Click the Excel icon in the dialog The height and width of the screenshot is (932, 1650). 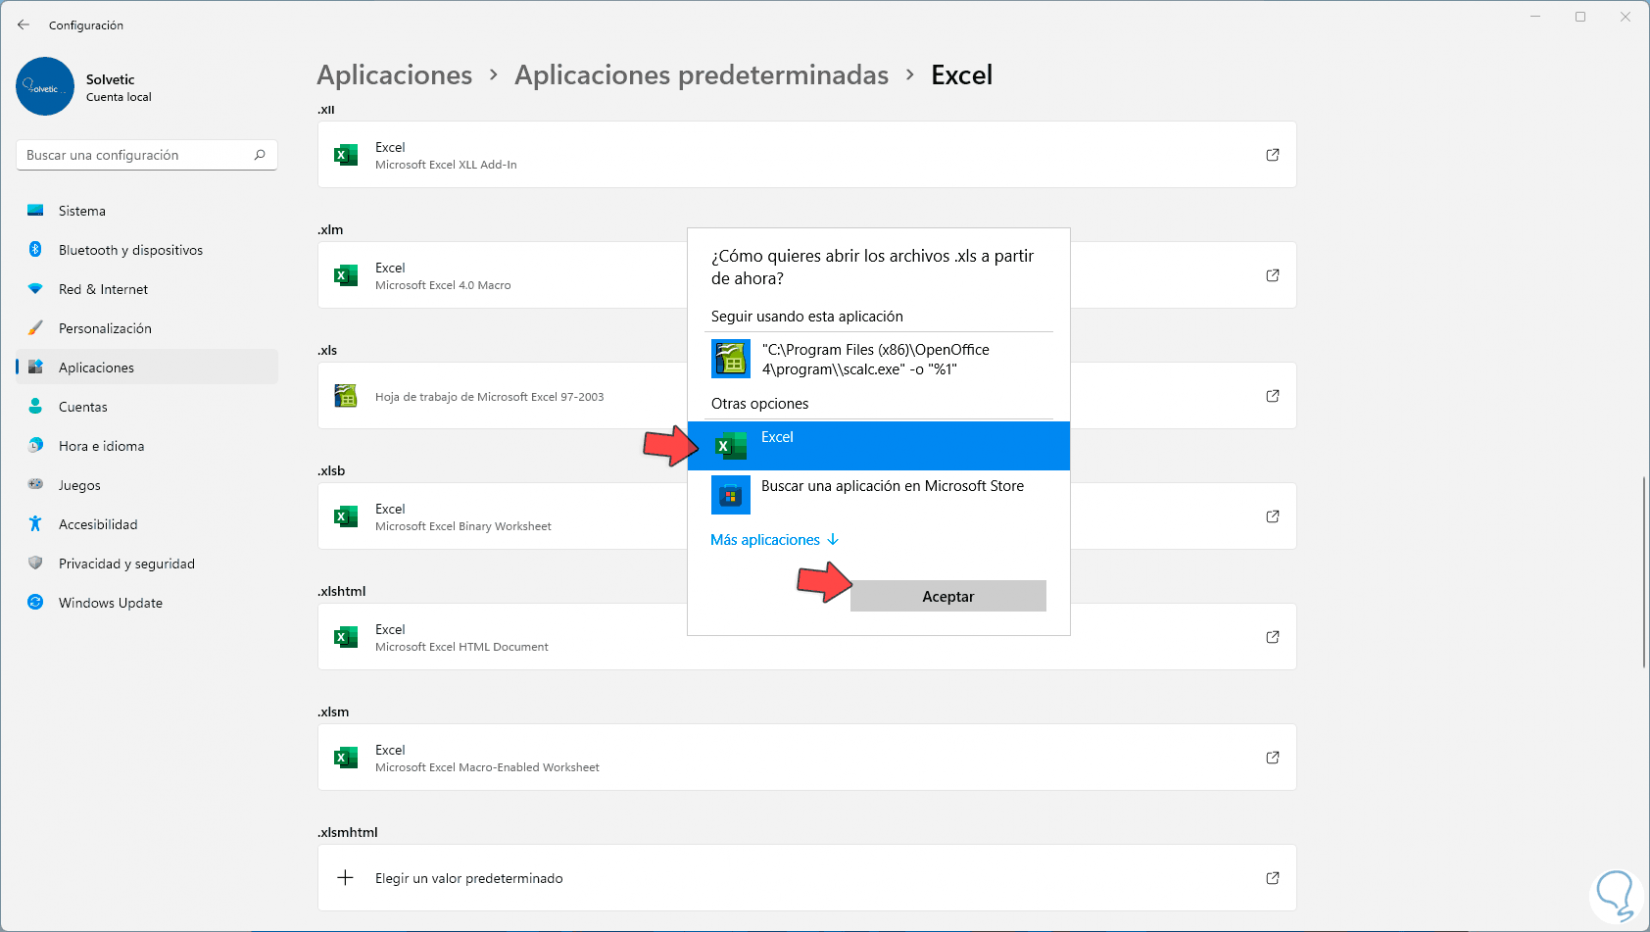(731, 446)
